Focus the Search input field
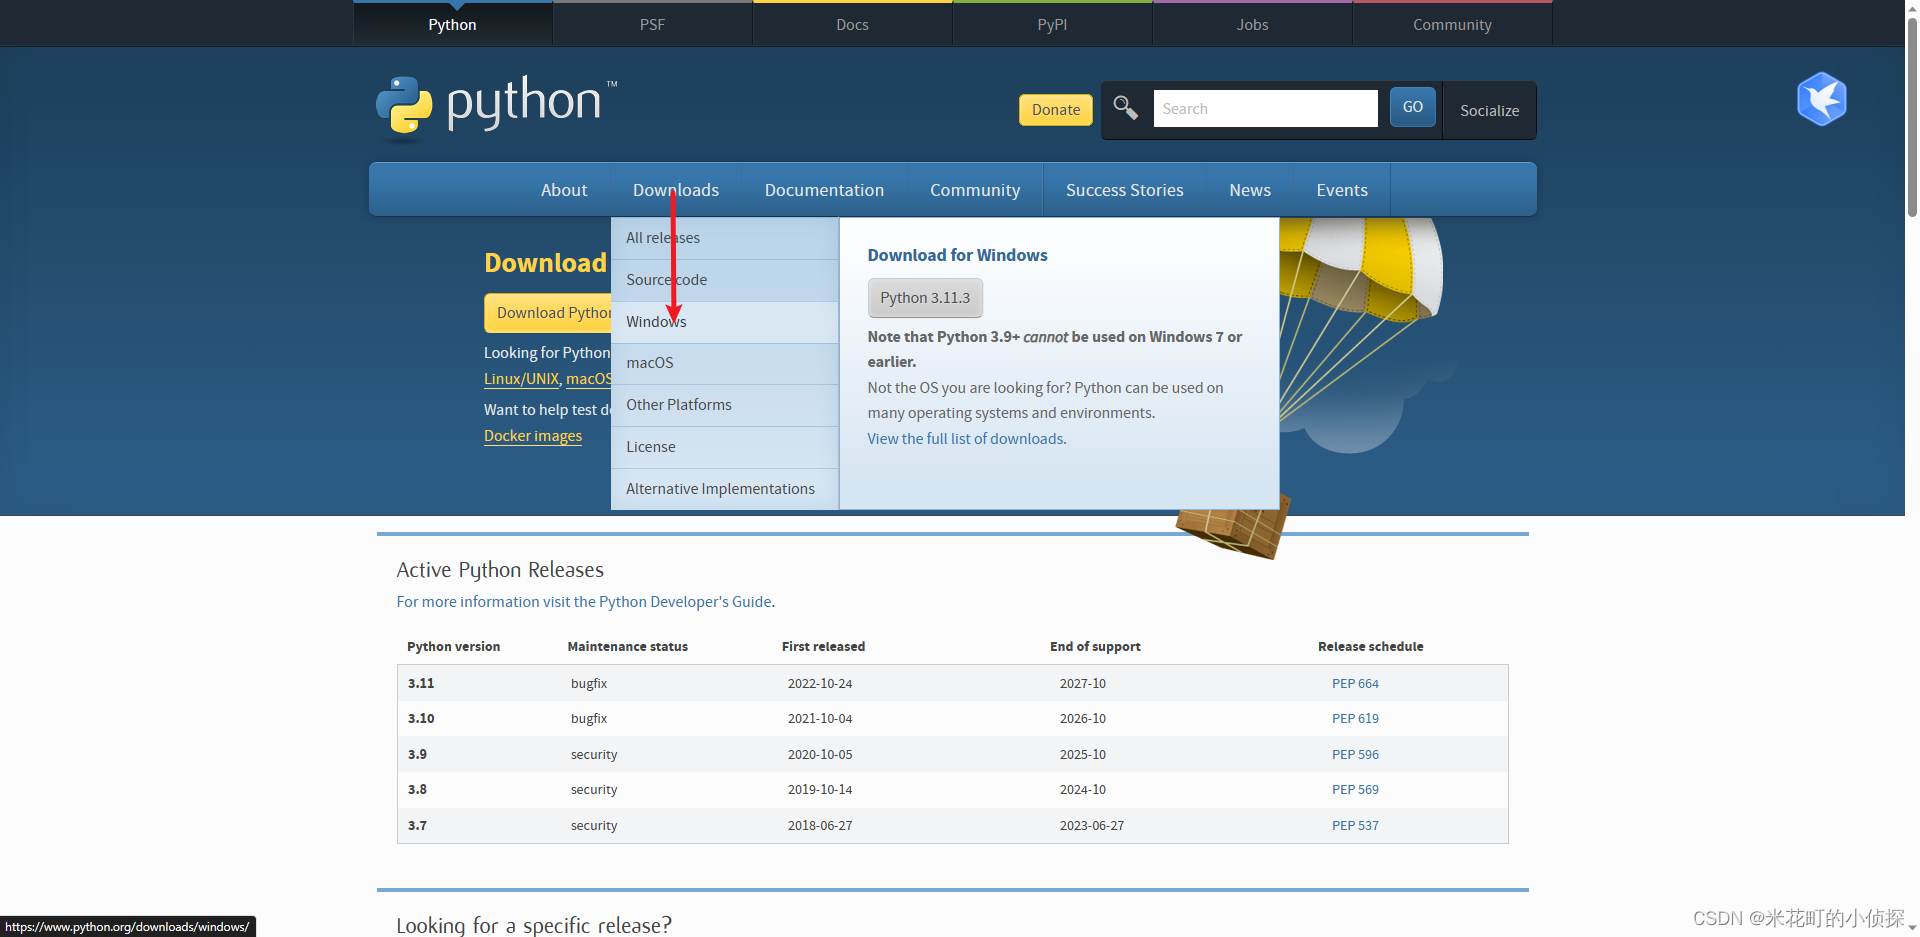The width and height of the screenshot is (1920, 937). click(x=1265, y=108)
